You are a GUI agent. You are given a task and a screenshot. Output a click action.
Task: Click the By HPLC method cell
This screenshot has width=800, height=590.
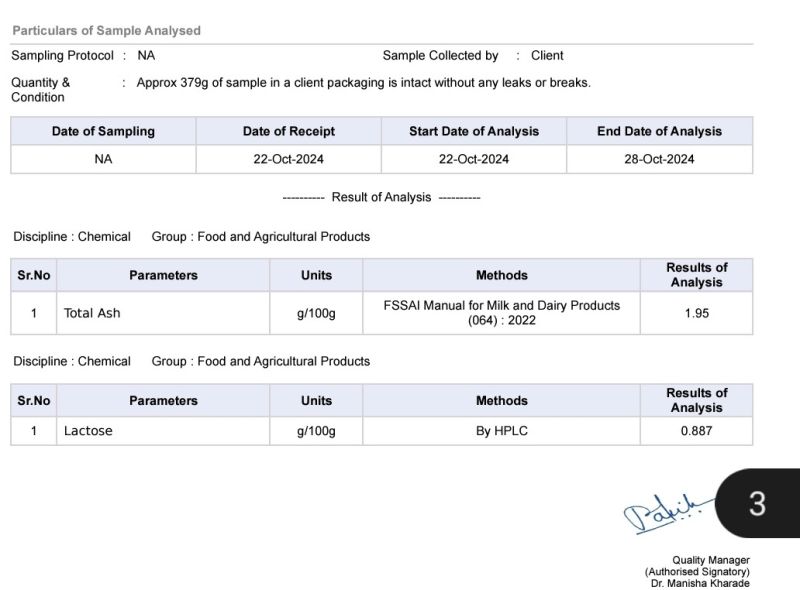(x=501, y=431)
